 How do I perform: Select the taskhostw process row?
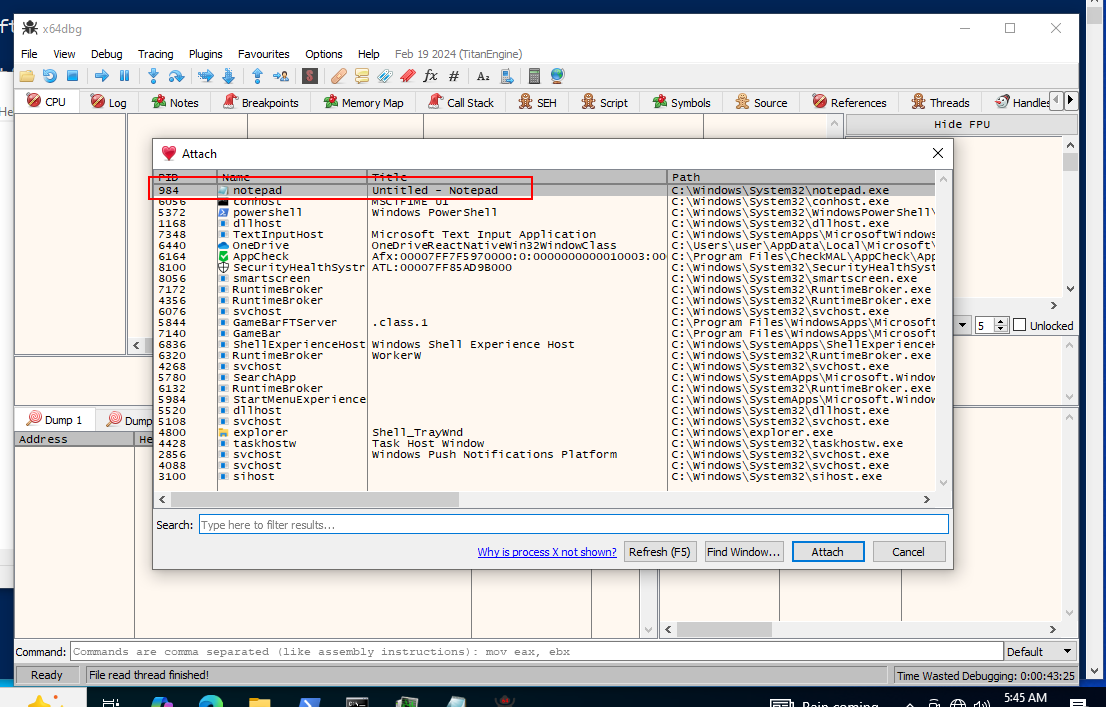click(x=545, y=443)
